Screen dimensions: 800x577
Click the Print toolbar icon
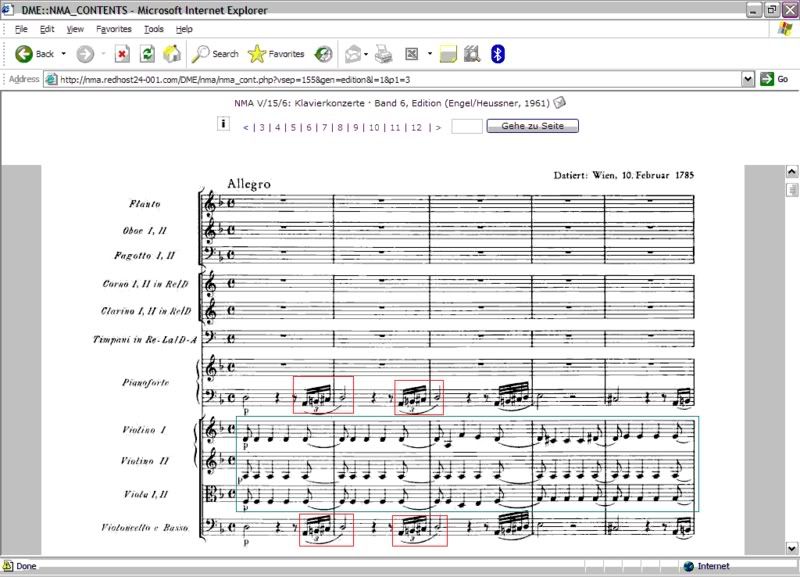(384, 54)
